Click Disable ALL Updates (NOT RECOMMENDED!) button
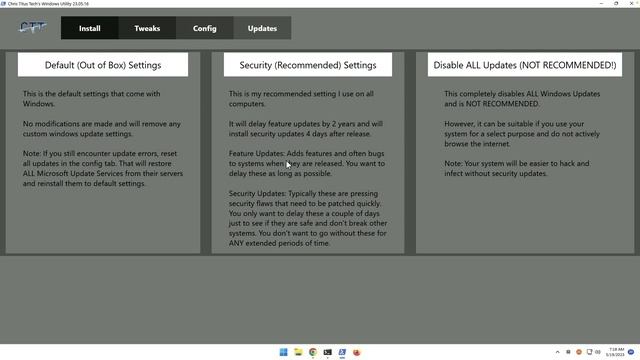This screenshot has width=640, height=360. 525,64
